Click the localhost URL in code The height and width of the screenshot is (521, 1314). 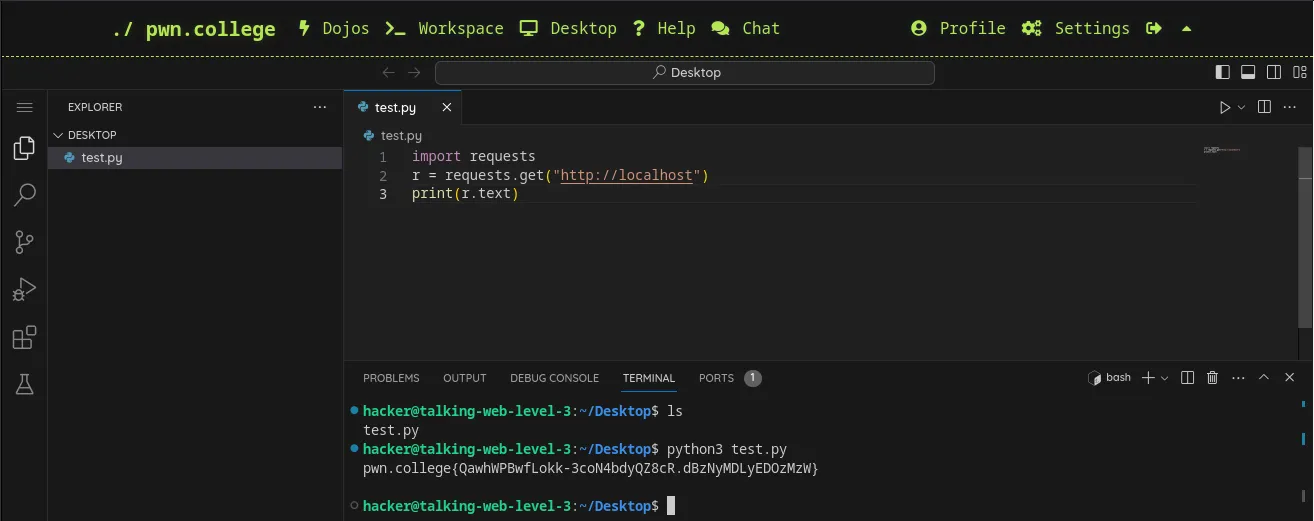[x=627, y=176]
